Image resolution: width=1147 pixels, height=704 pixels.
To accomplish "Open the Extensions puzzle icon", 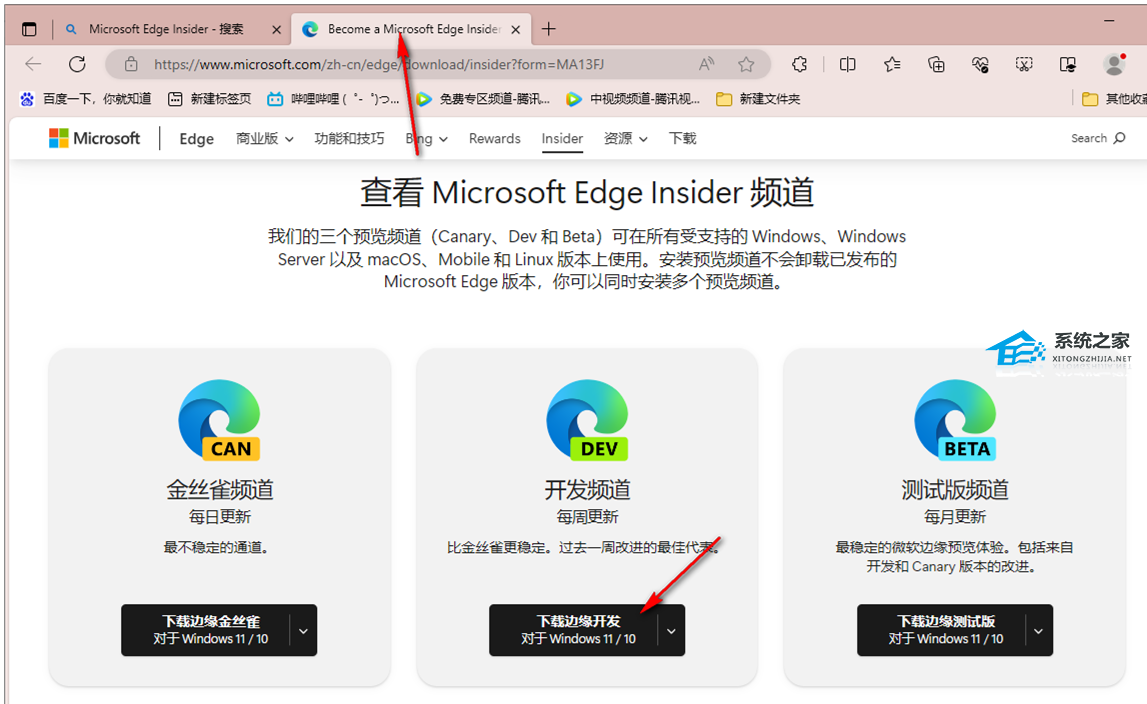I will pyautogui.click(x=800, y=64).
